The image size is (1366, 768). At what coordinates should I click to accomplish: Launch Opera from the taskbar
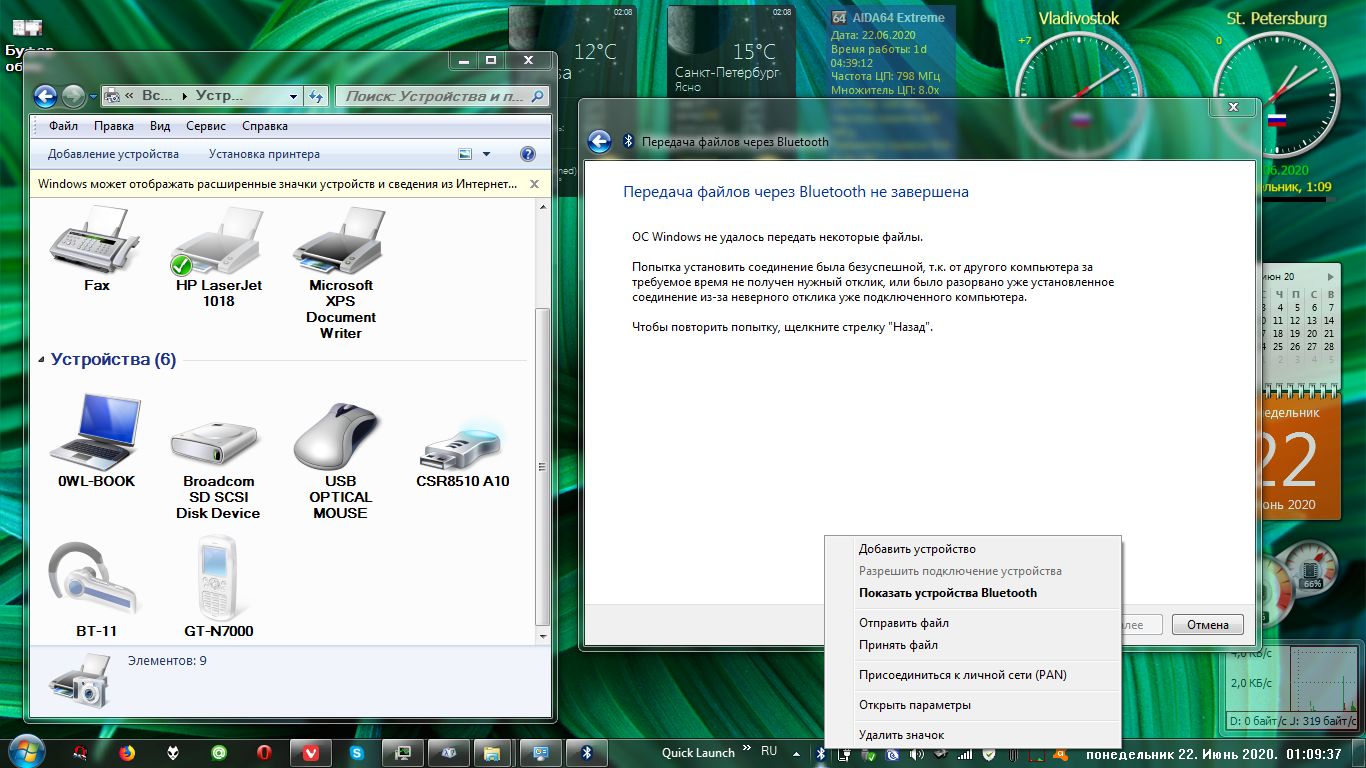(x=264, y=752)
